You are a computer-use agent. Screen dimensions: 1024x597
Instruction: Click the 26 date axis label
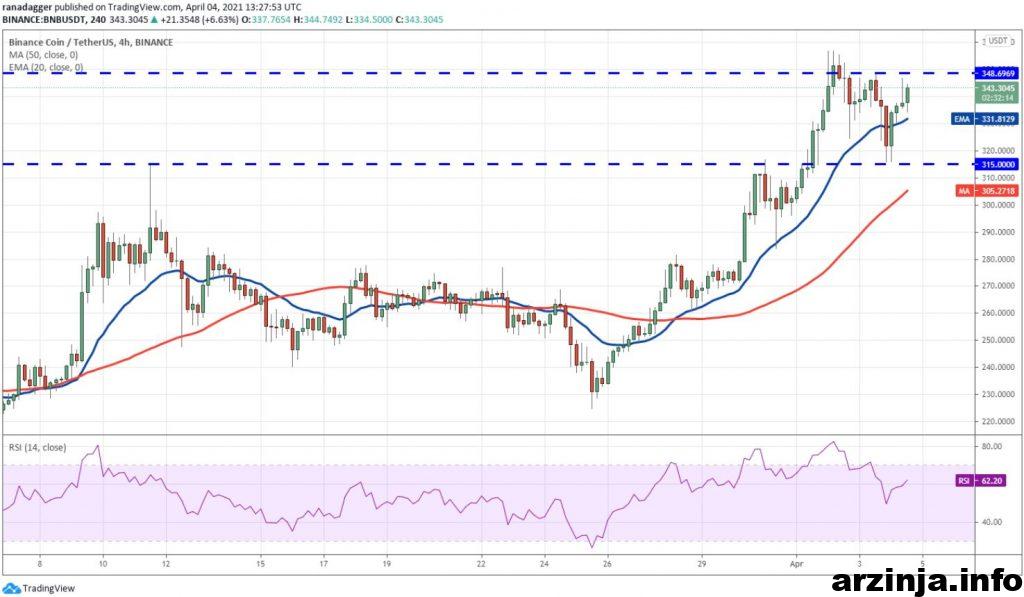607,563
